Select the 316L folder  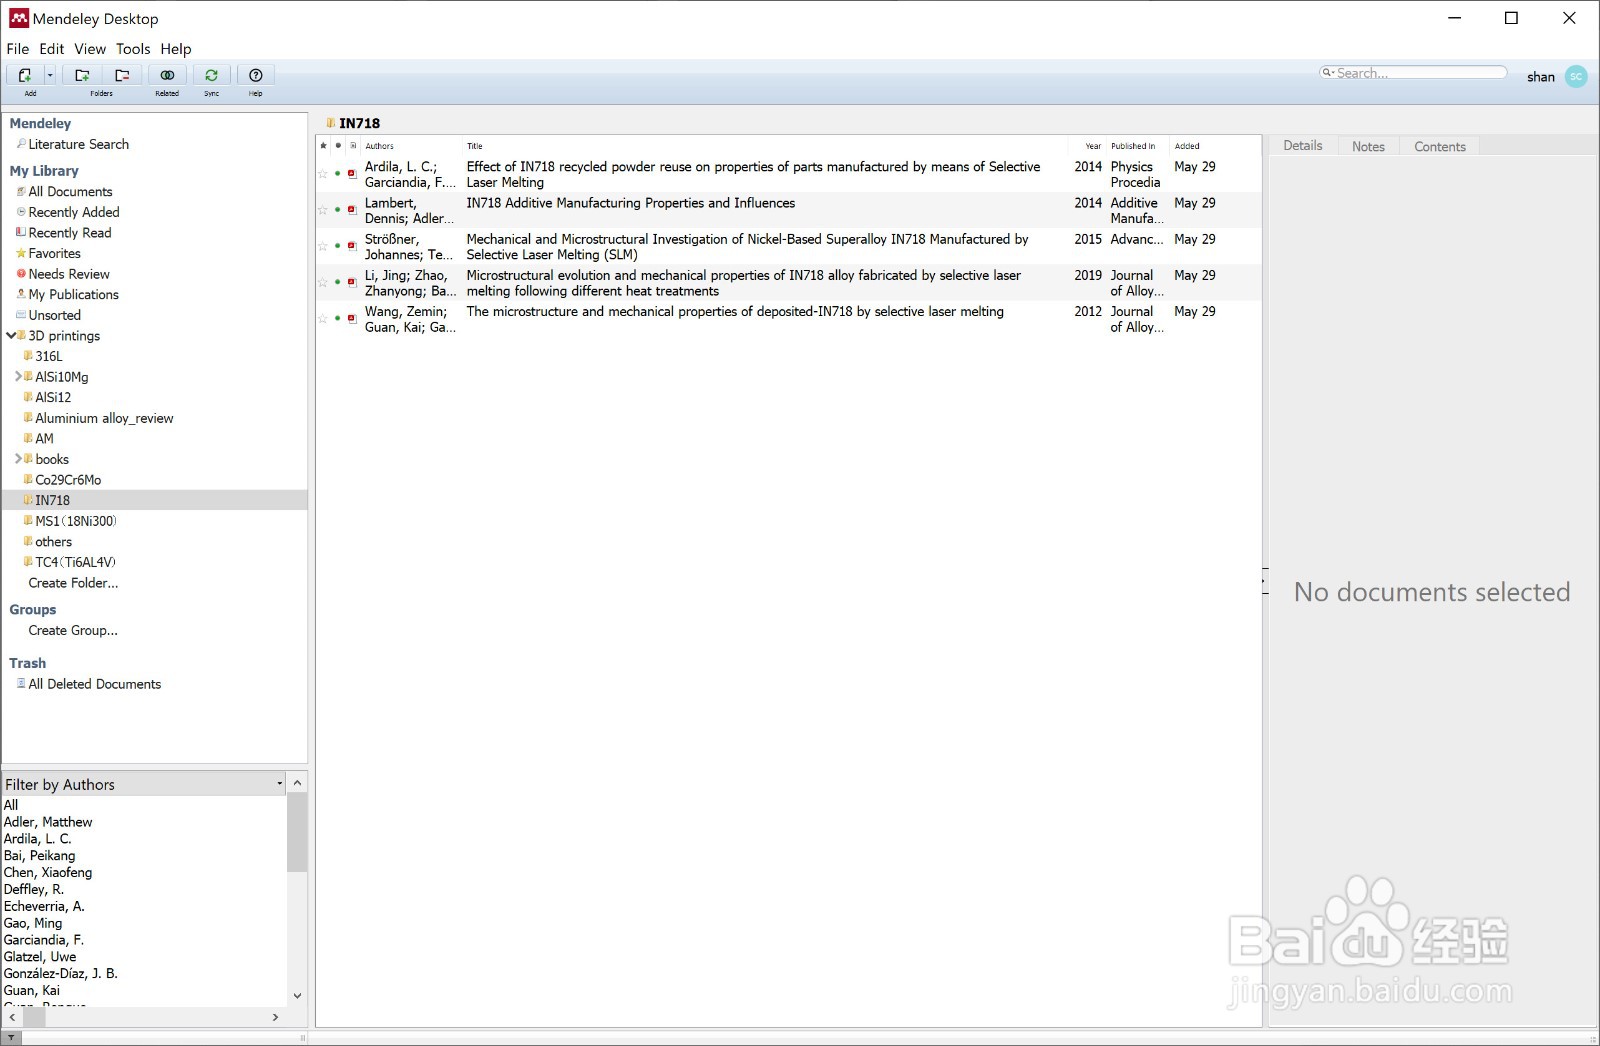[49, 356]
